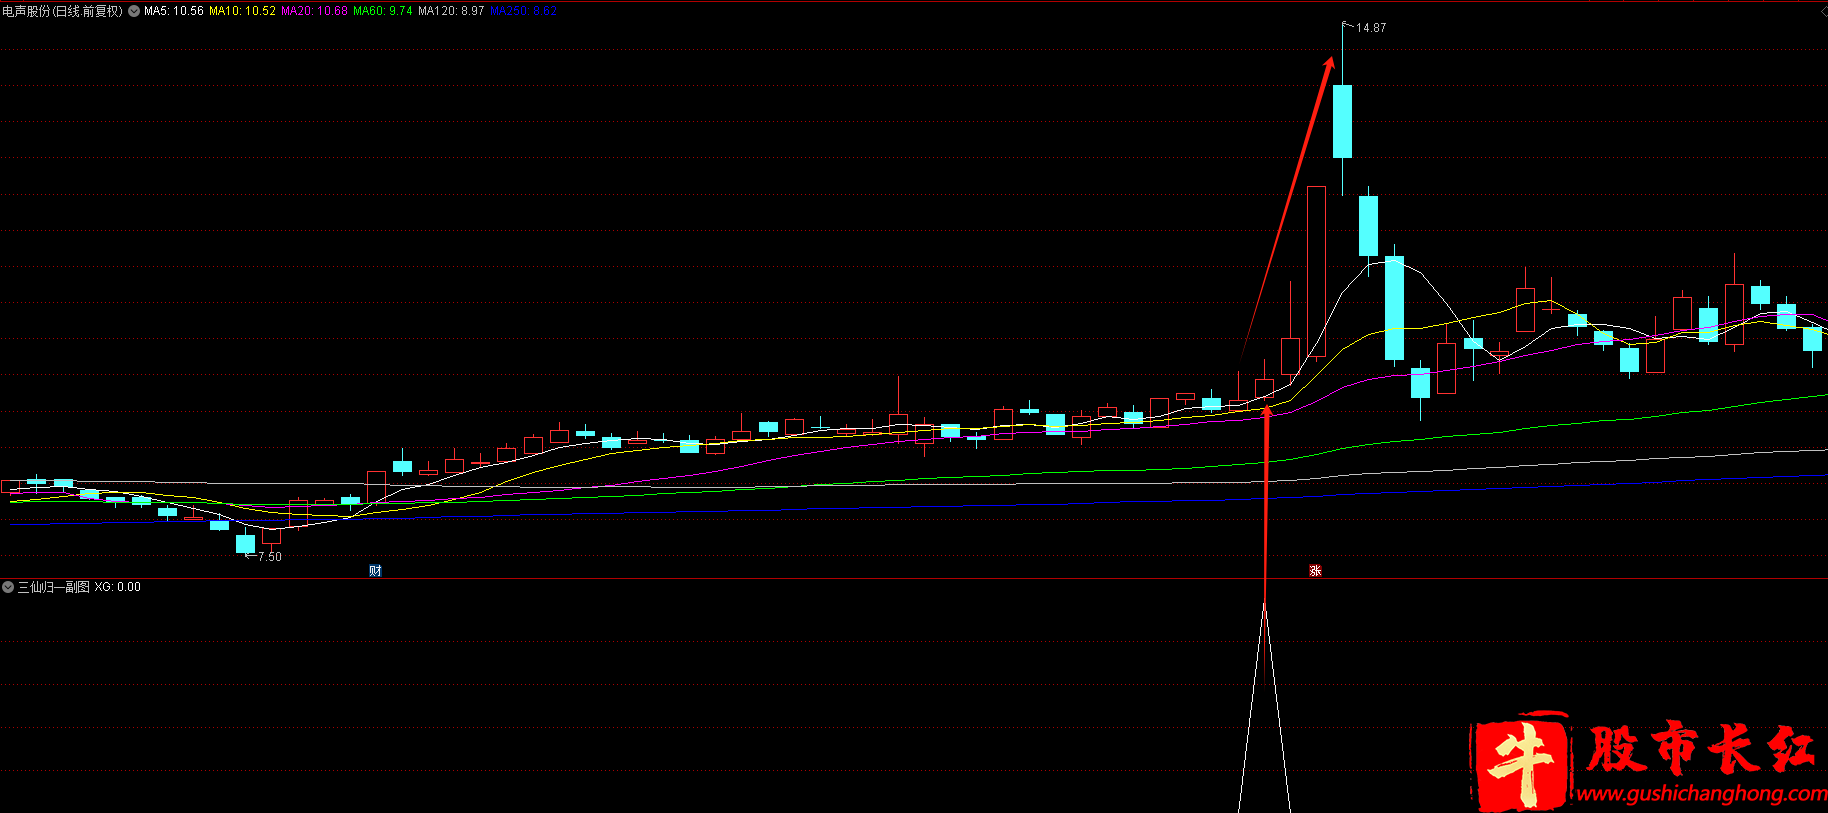Select the 电声股份(日线,前复权) chart title
The width and height of the screenshot is (1828, 813).
62,11
